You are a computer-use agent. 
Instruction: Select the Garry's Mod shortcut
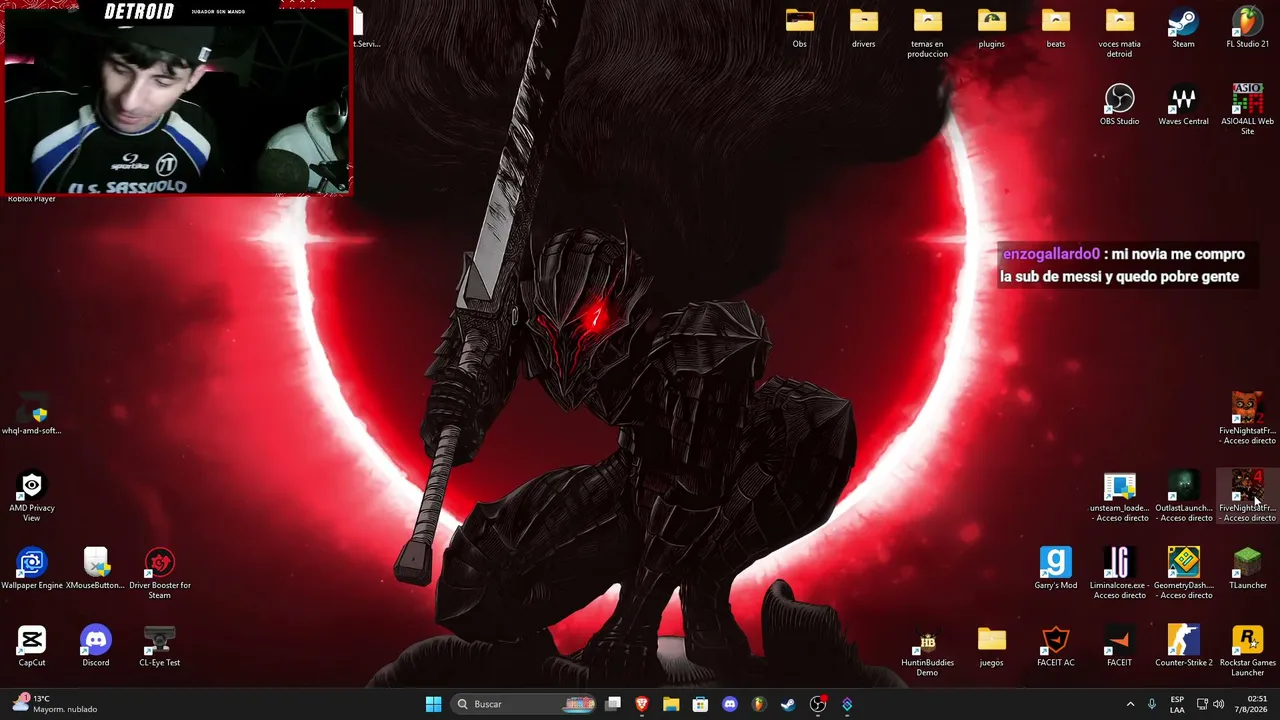(1055, 568)
